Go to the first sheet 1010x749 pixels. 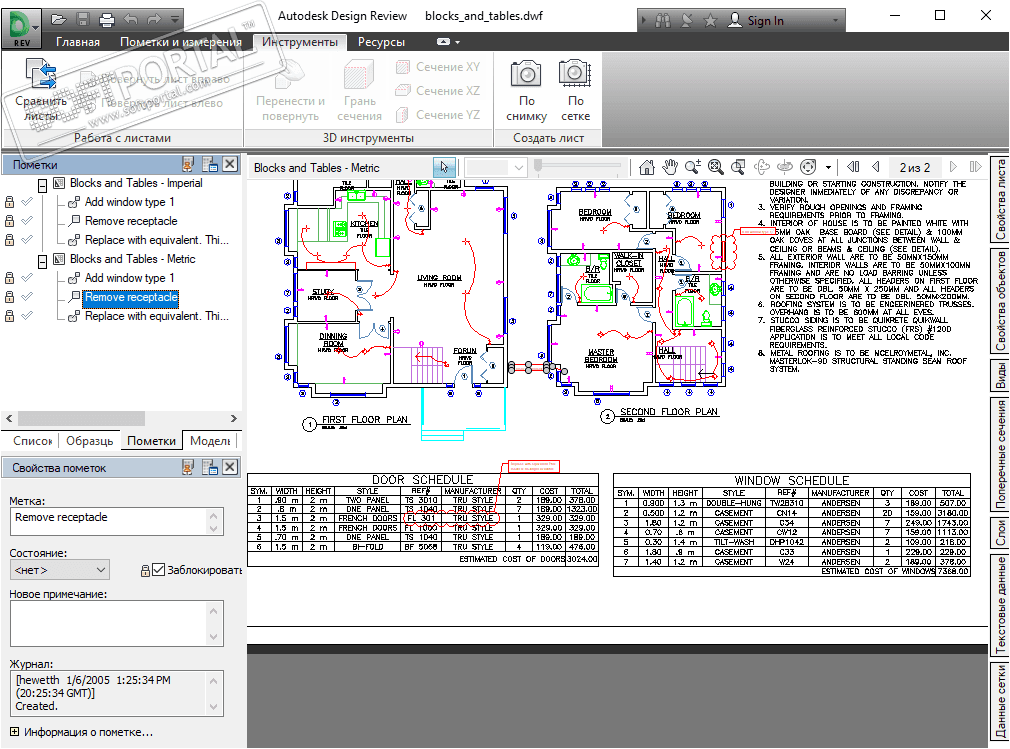853,167
